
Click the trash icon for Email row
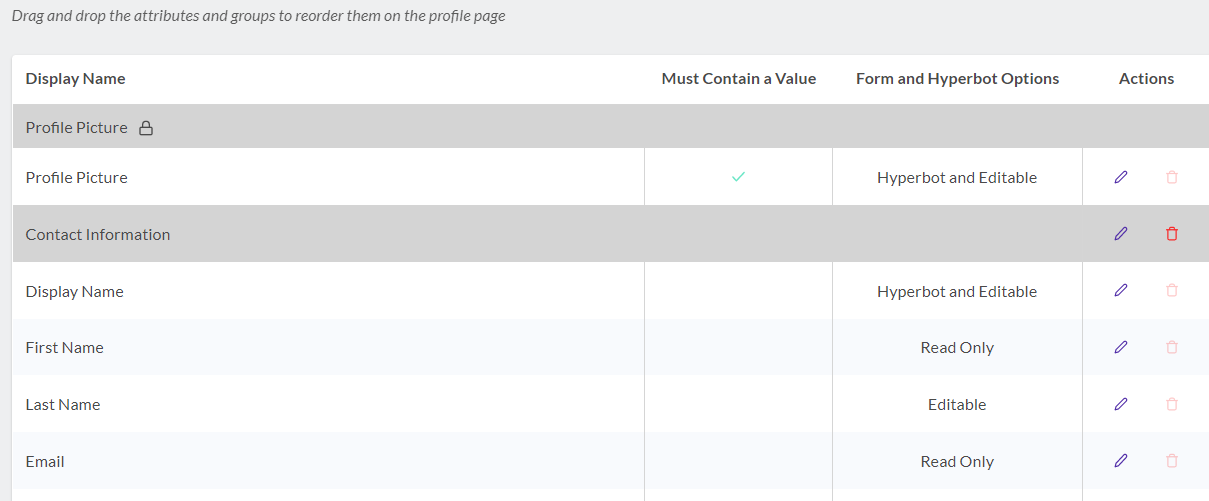pyautogui.click(x=1172, y=461)
